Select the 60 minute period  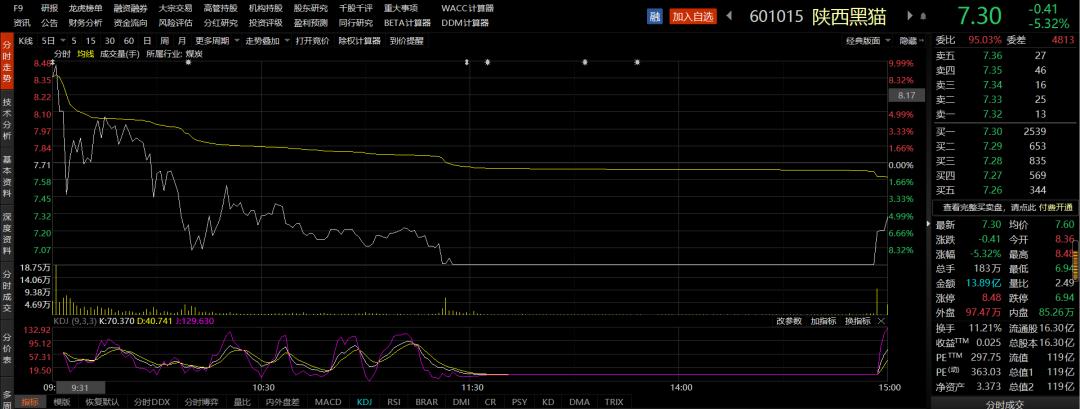click(x=128, y=41)
